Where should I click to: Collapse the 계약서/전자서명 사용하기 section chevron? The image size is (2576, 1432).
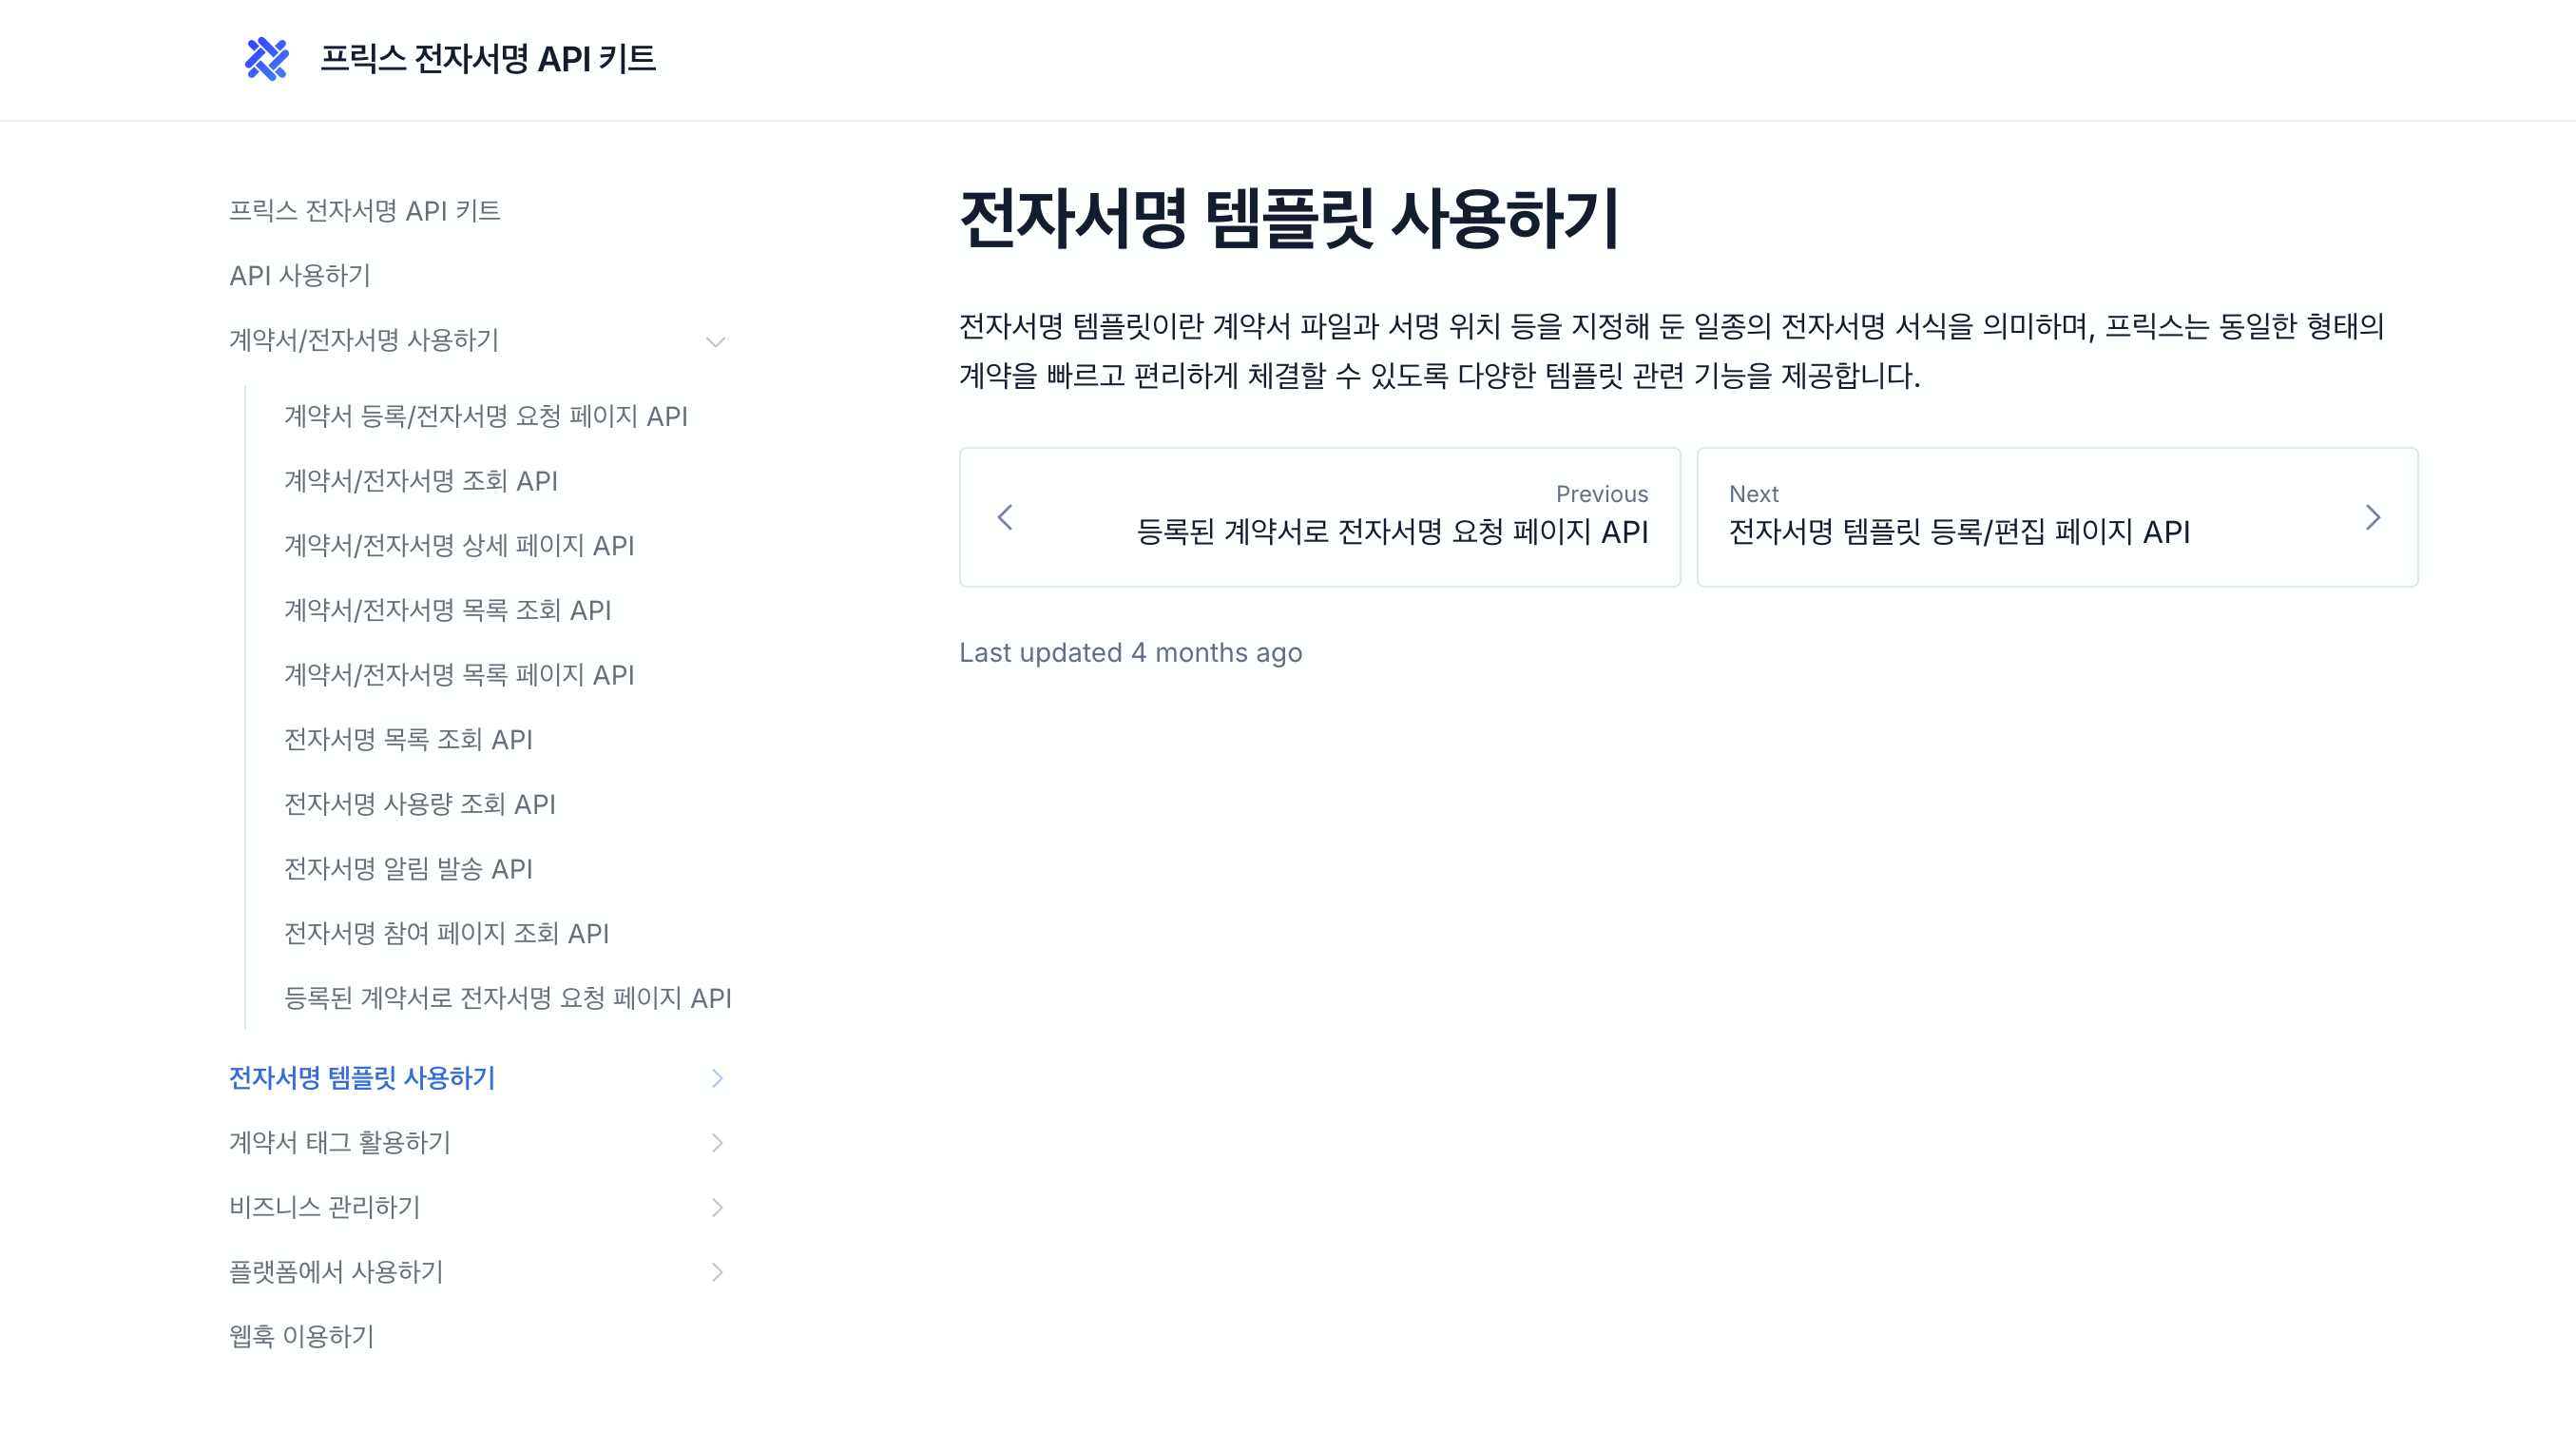pyautogui.click(x=715, y=342)
